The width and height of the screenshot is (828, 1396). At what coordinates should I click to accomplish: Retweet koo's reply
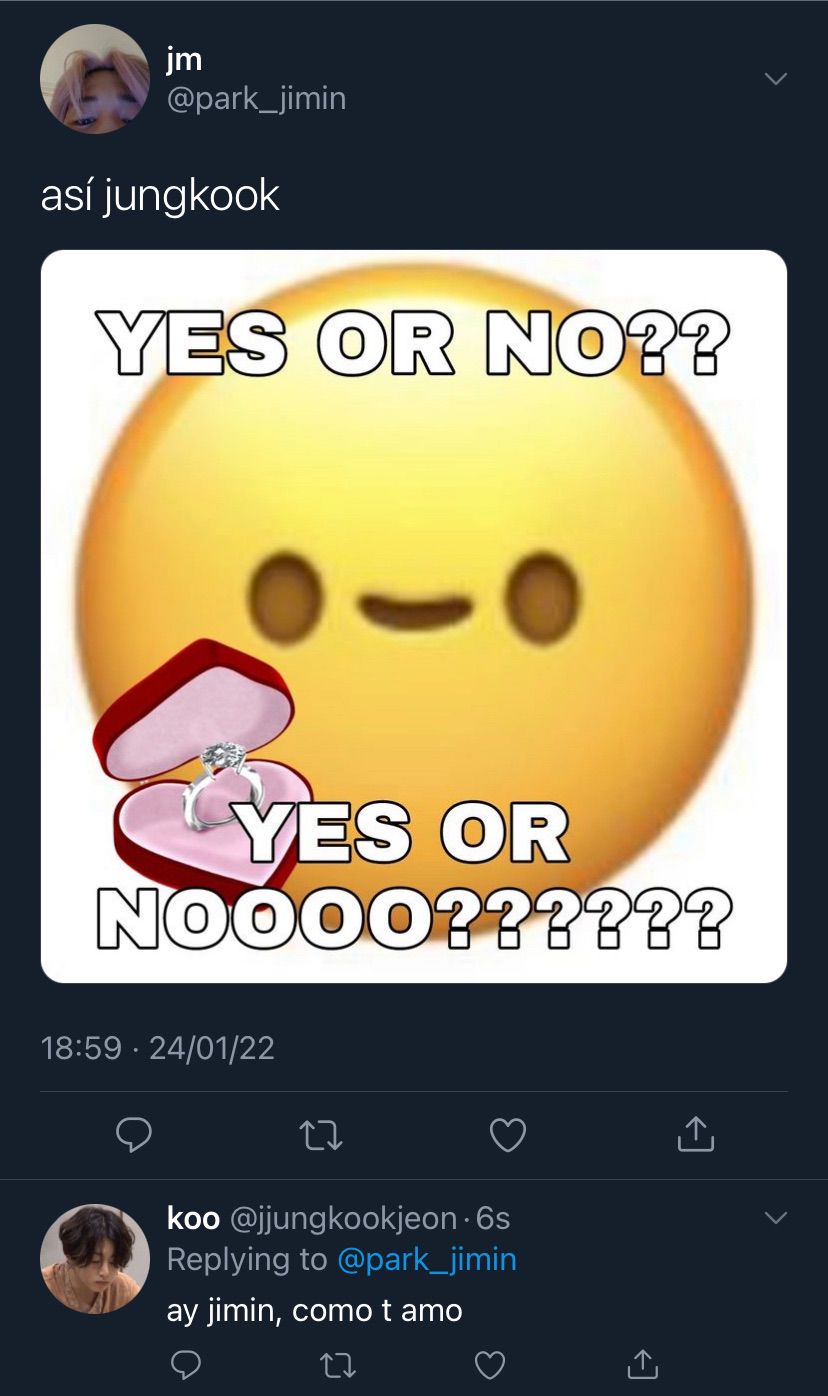[337, 1365]
